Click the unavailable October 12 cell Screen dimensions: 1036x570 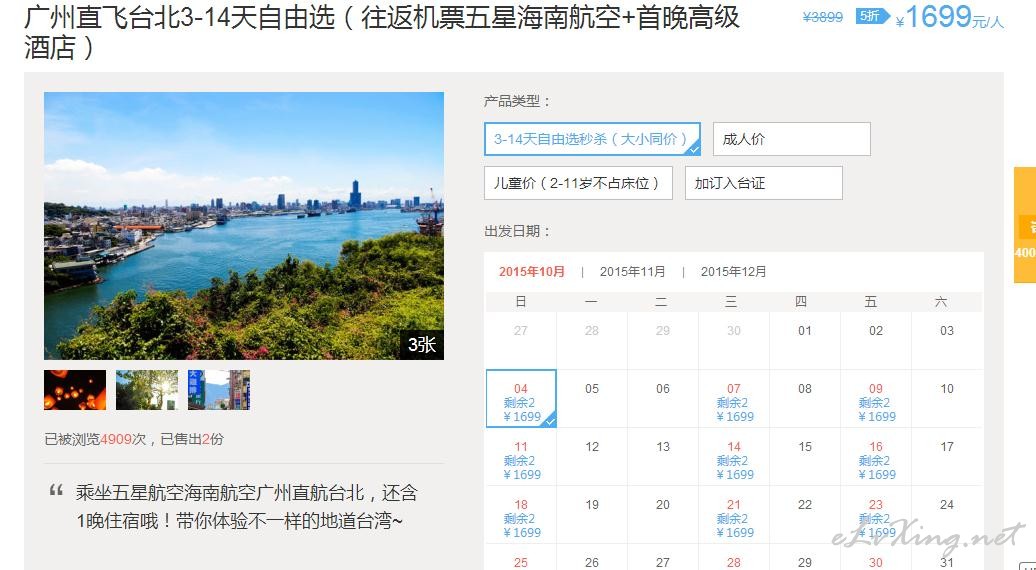point(592,456)
